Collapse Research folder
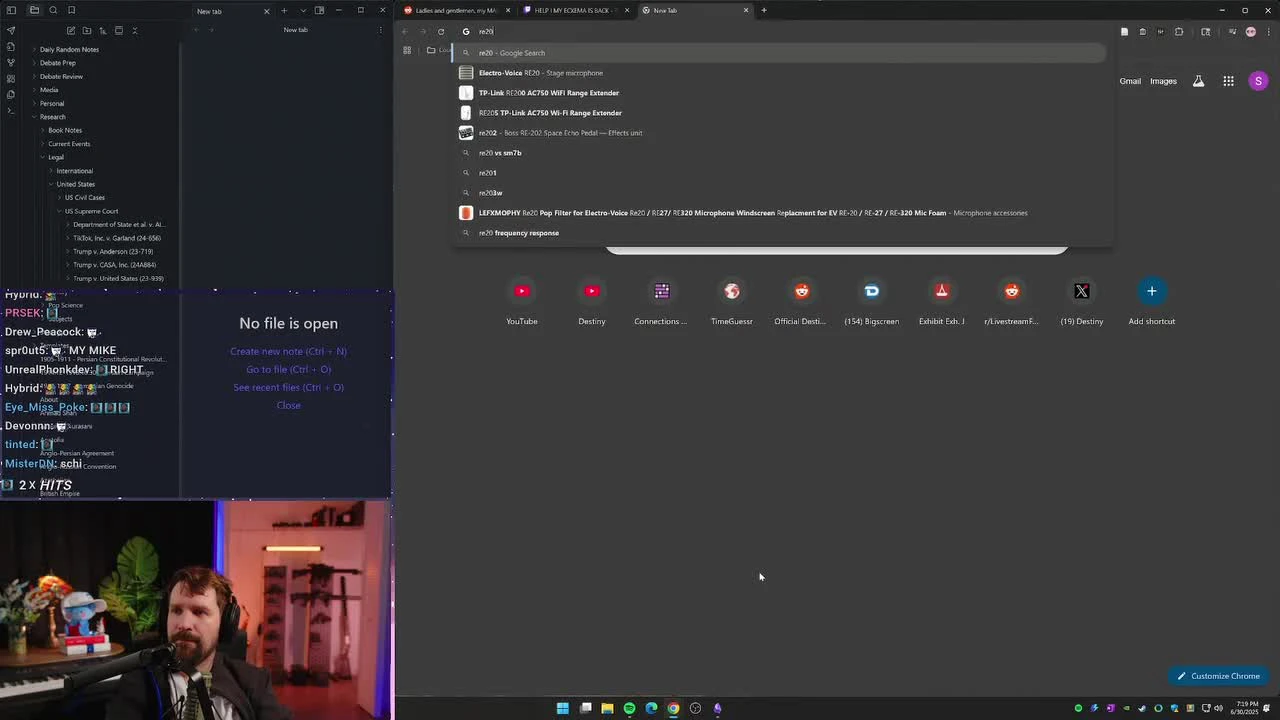The height and width of the screenshot is (720, 1280). tap(52, 117)
